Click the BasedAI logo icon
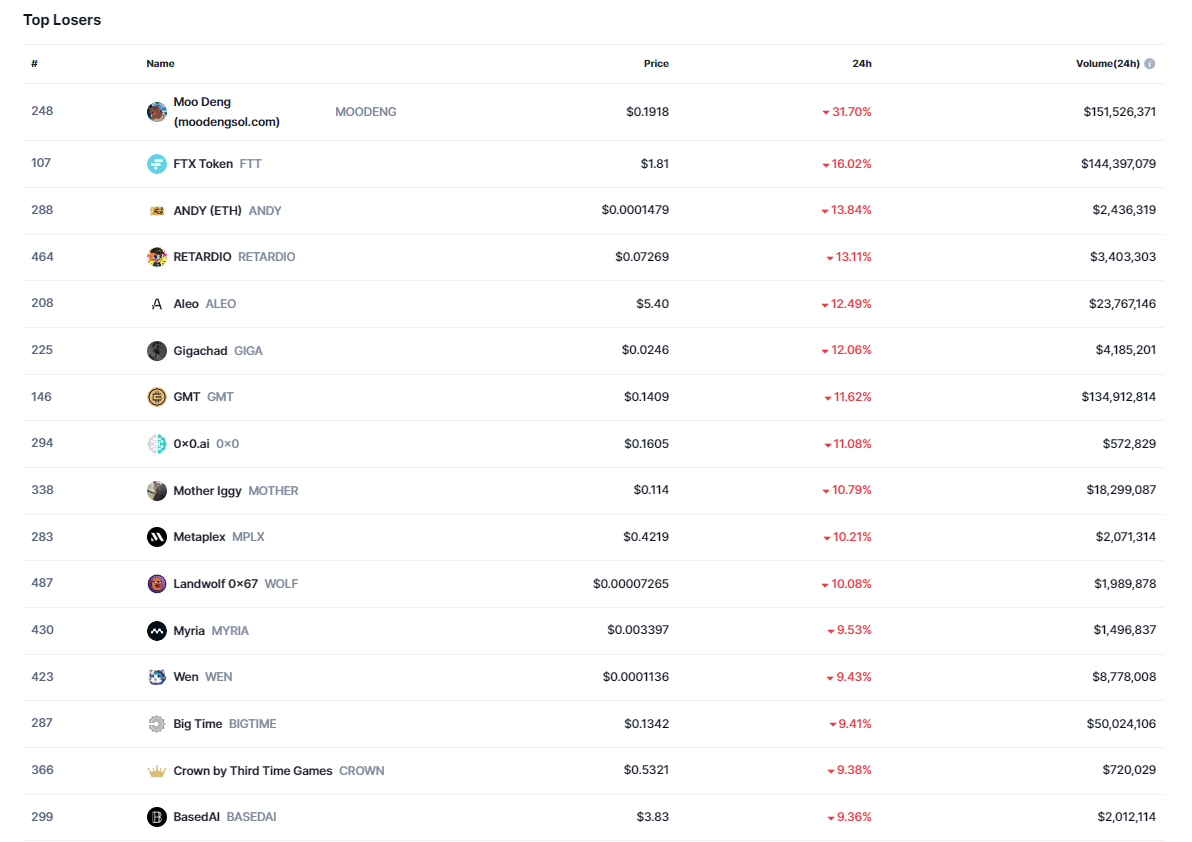1192x842 pixels. click(x=156, y=817)
